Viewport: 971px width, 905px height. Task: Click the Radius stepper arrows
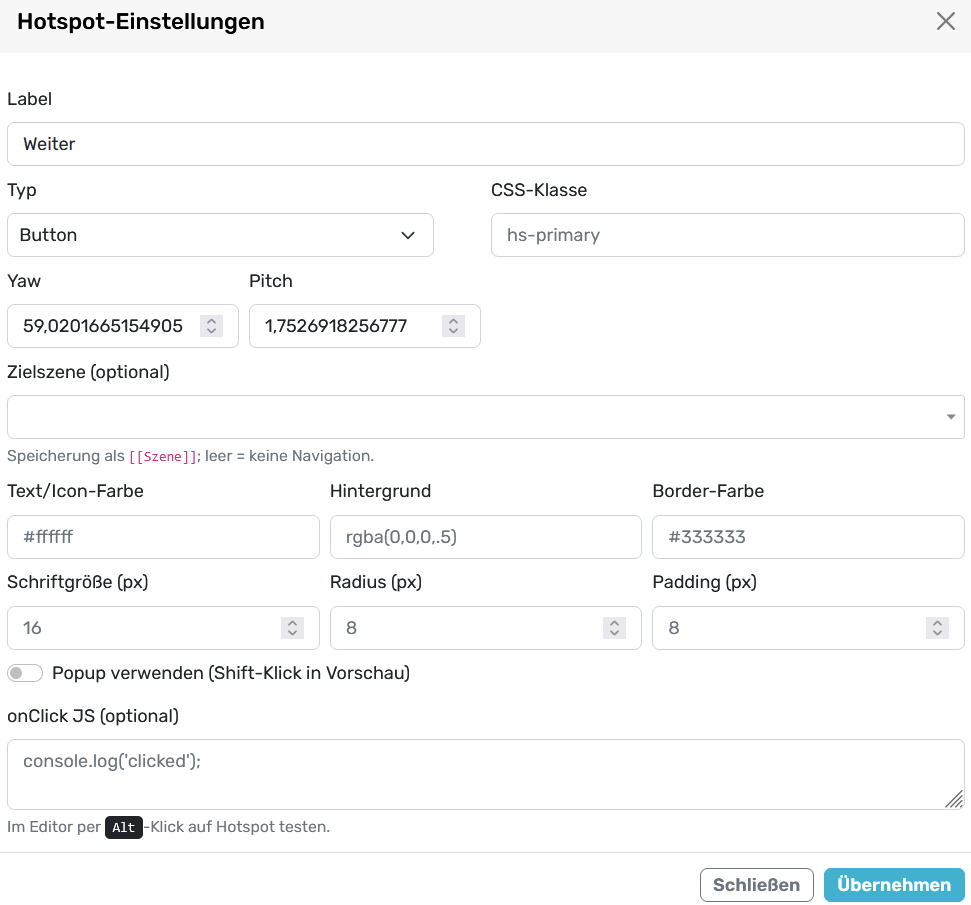click(614, 628)
